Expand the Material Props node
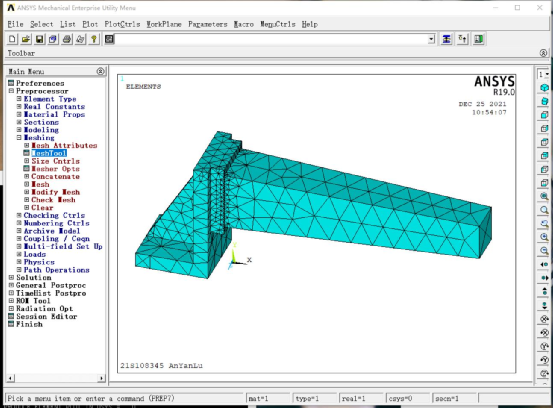Image resolution: width=554 pixels, height=409 pixels. click(19, 114)
